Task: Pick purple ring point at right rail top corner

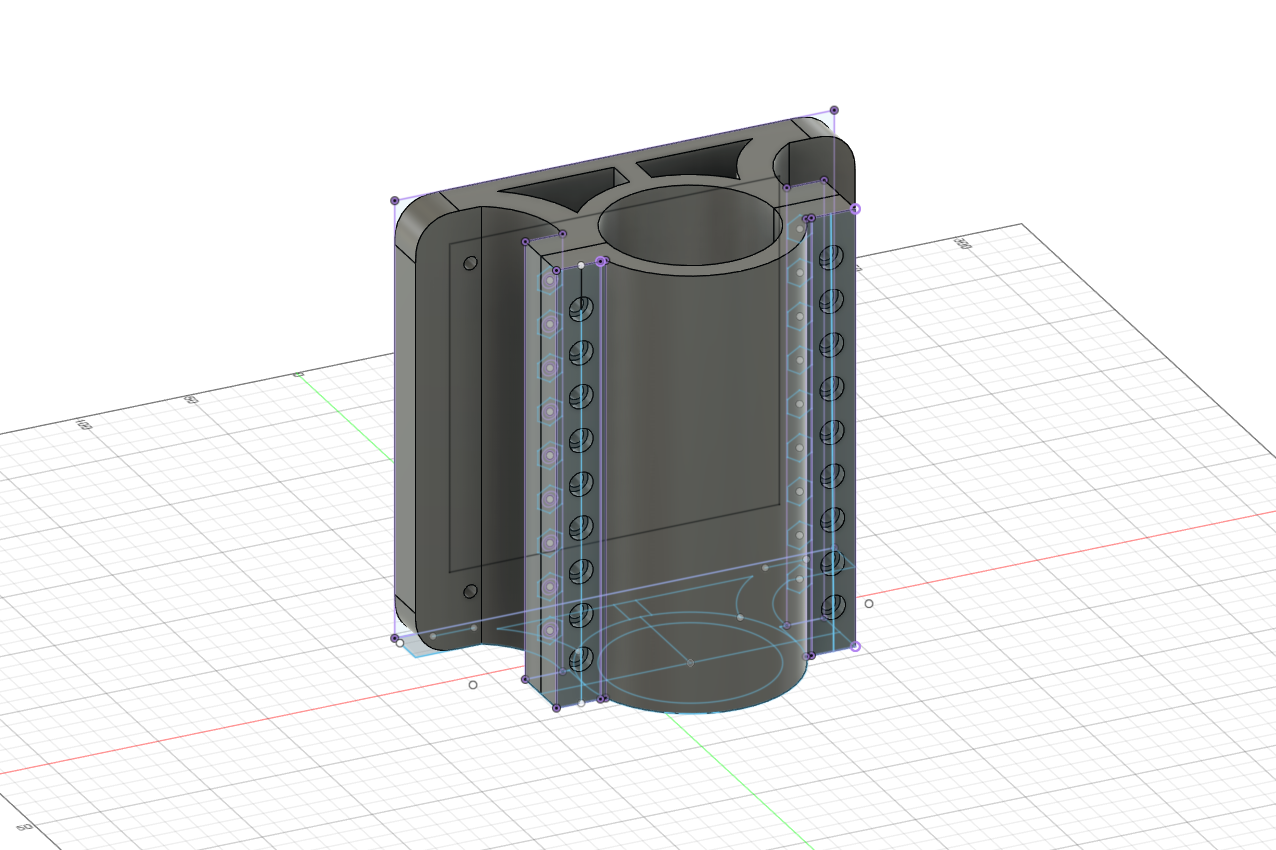Action: (x=855, y=209)
